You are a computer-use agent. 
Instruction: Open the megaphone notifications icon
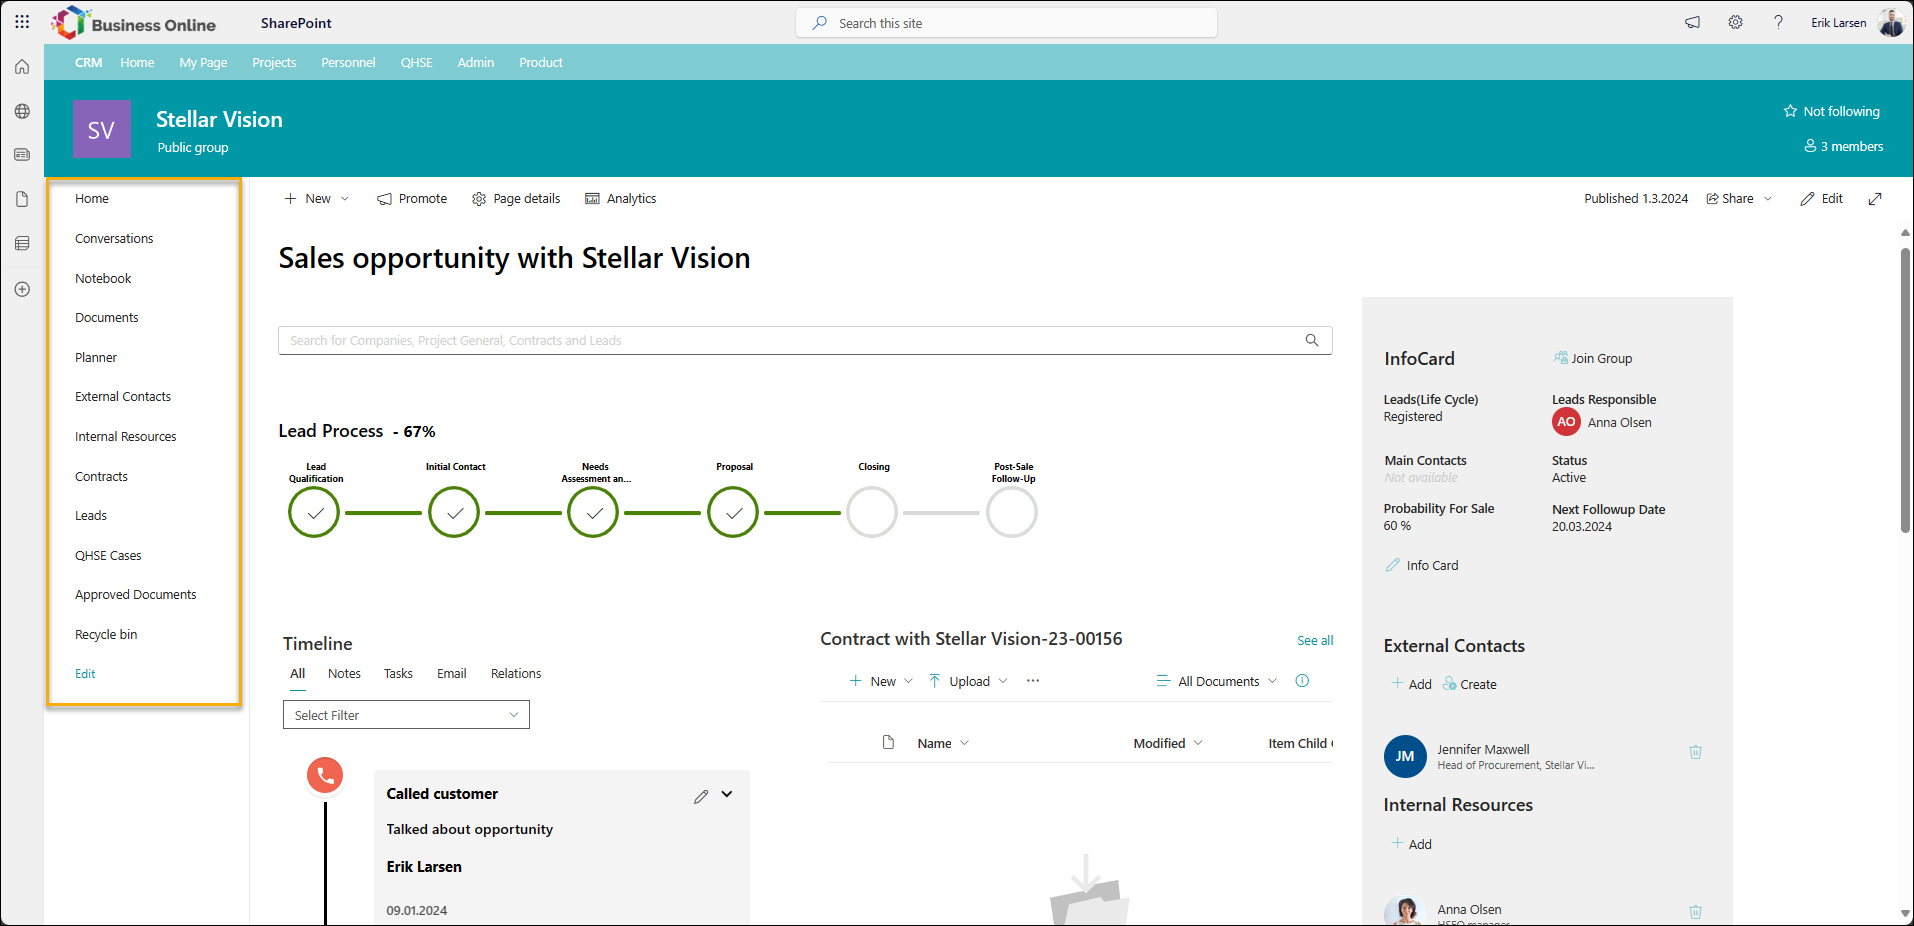click(1692, 22)
